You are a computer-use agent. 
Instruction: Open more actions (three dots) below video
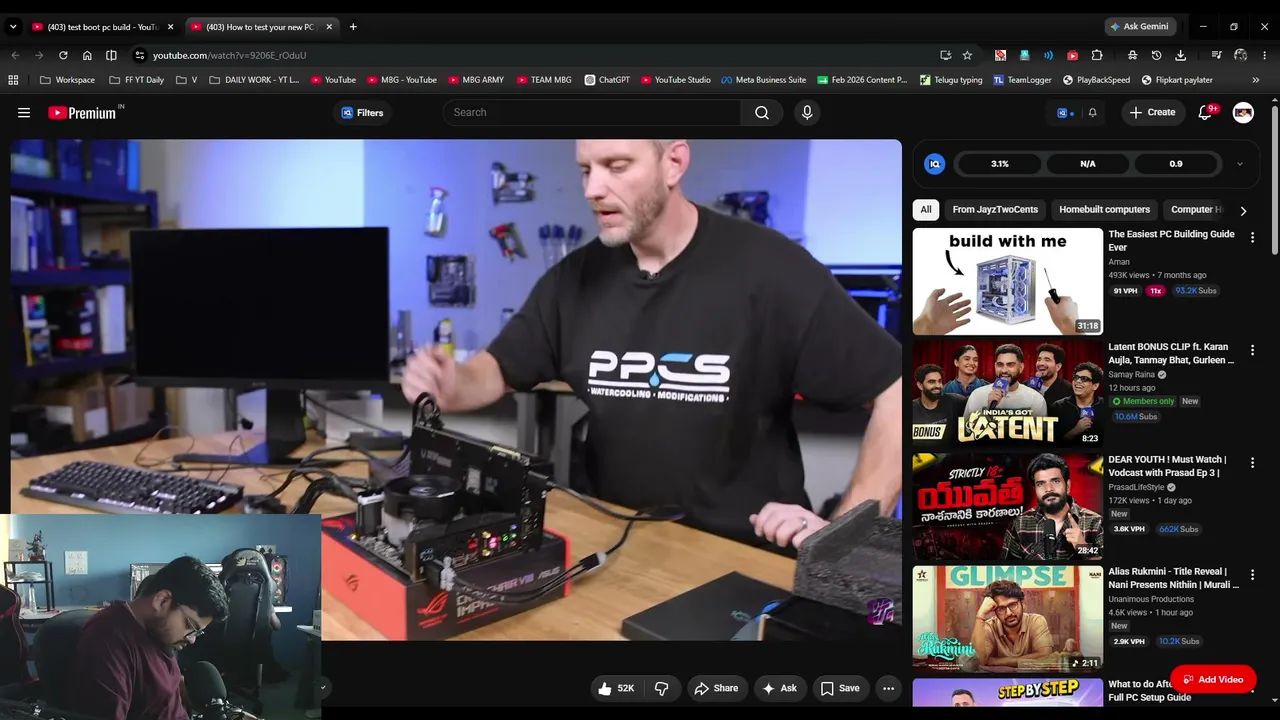click(x=888, y=688)
